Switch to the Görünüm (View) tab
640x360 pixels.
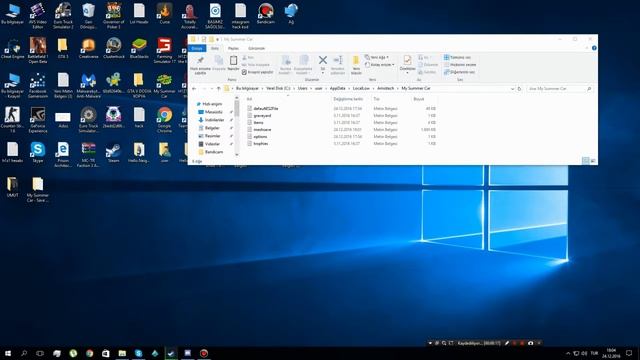click(256, 48)
